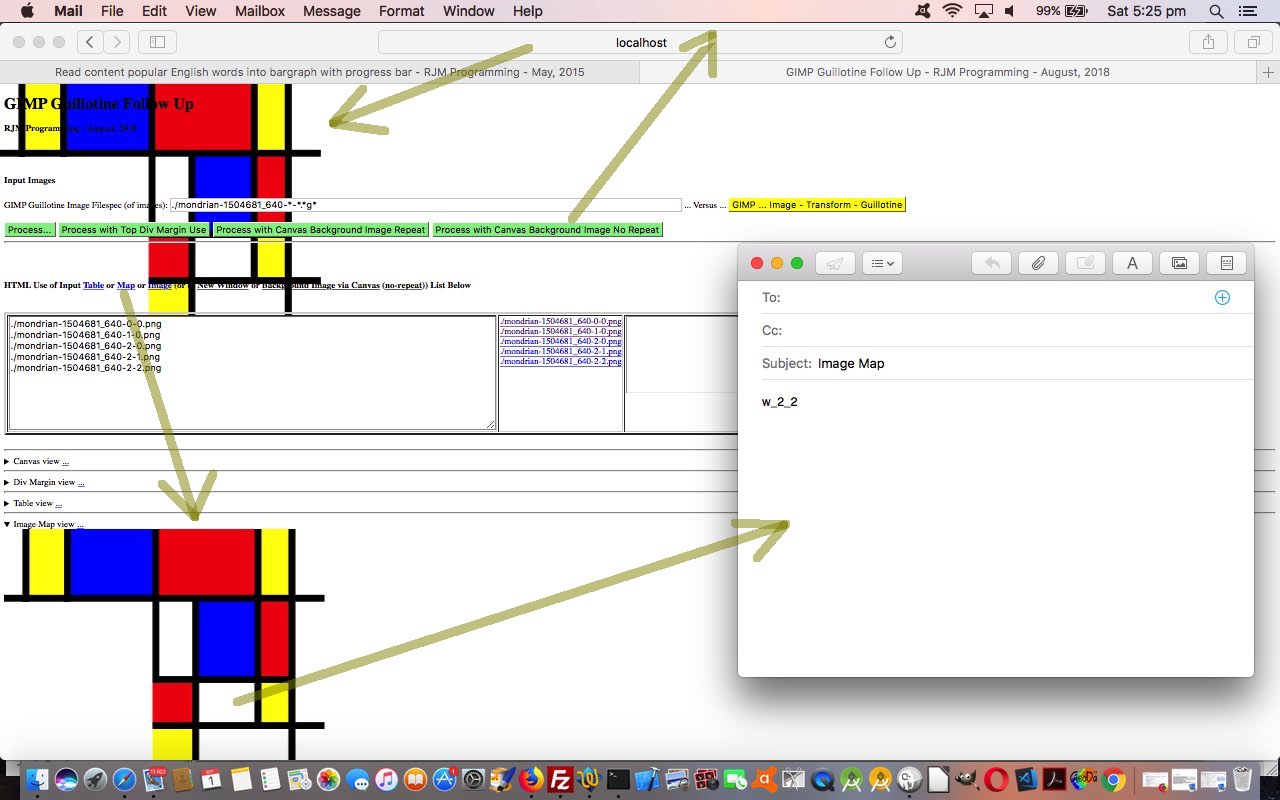Follow the no-repeat link in HTML Use heading
Image resolution: width=1280 pixels, height=800 pixels.
(404, 285)
